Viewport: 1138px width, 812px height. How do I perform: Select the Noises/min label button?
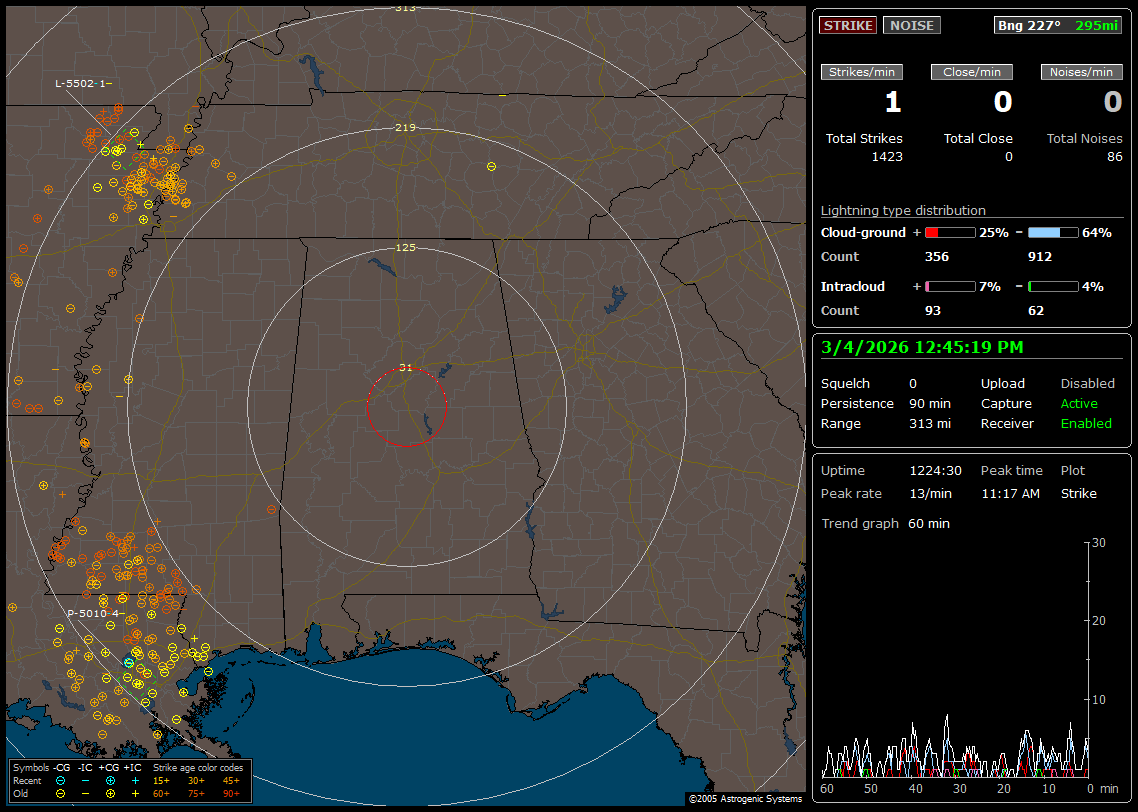click(x=1081, y=72)
